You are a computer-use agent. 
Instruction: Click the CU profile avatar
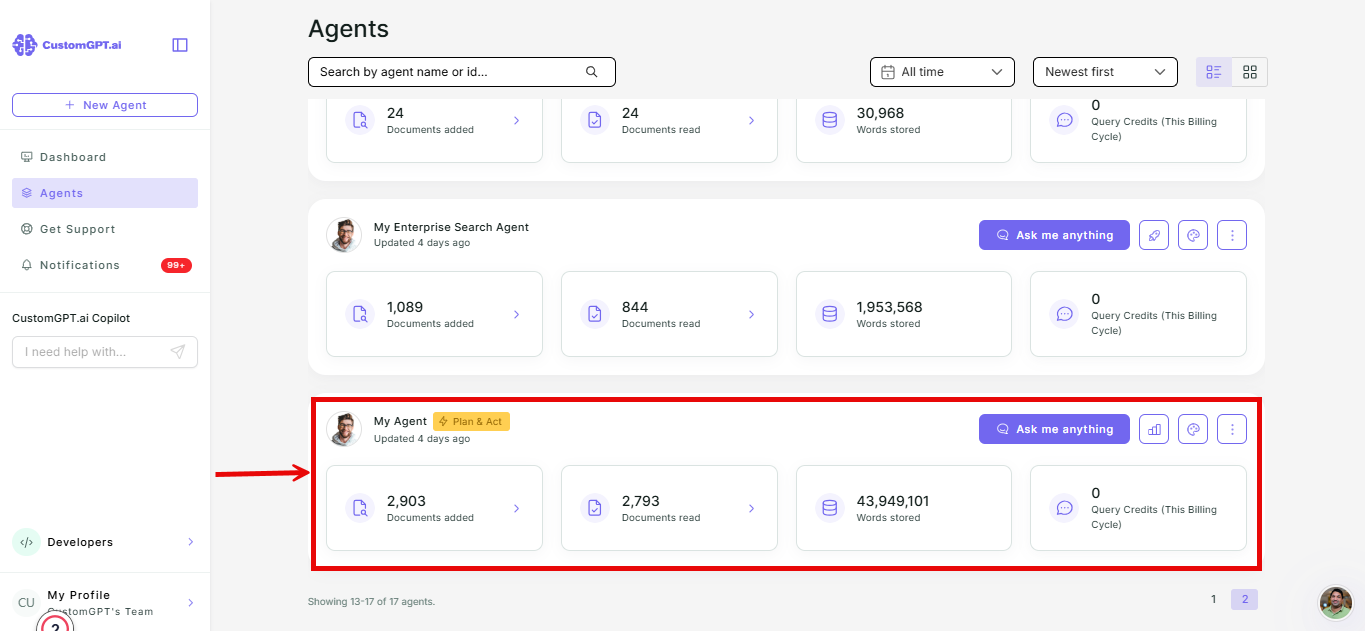pos(26,603)
